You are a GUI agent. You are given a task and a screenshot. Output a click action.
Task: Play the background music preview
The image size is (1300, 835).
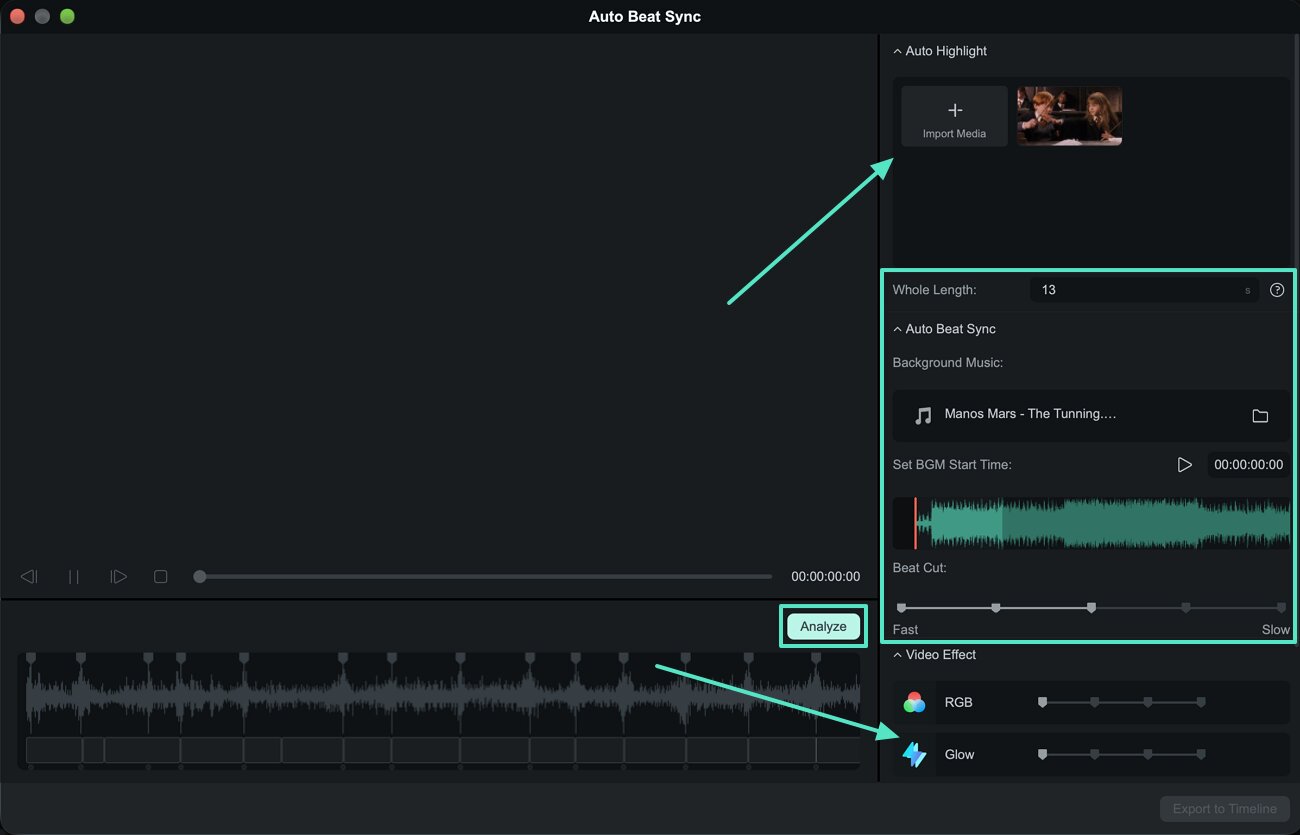coord(1184,465)
